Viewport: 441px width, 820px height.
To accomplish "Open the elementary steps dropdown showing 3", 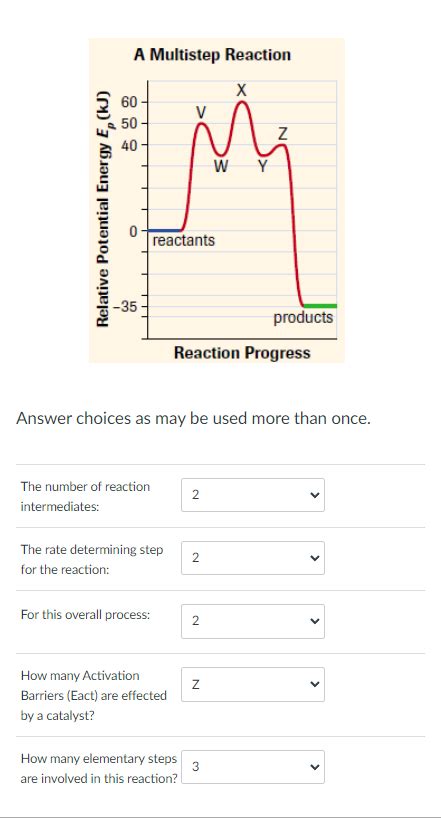I will click(253, 767).
